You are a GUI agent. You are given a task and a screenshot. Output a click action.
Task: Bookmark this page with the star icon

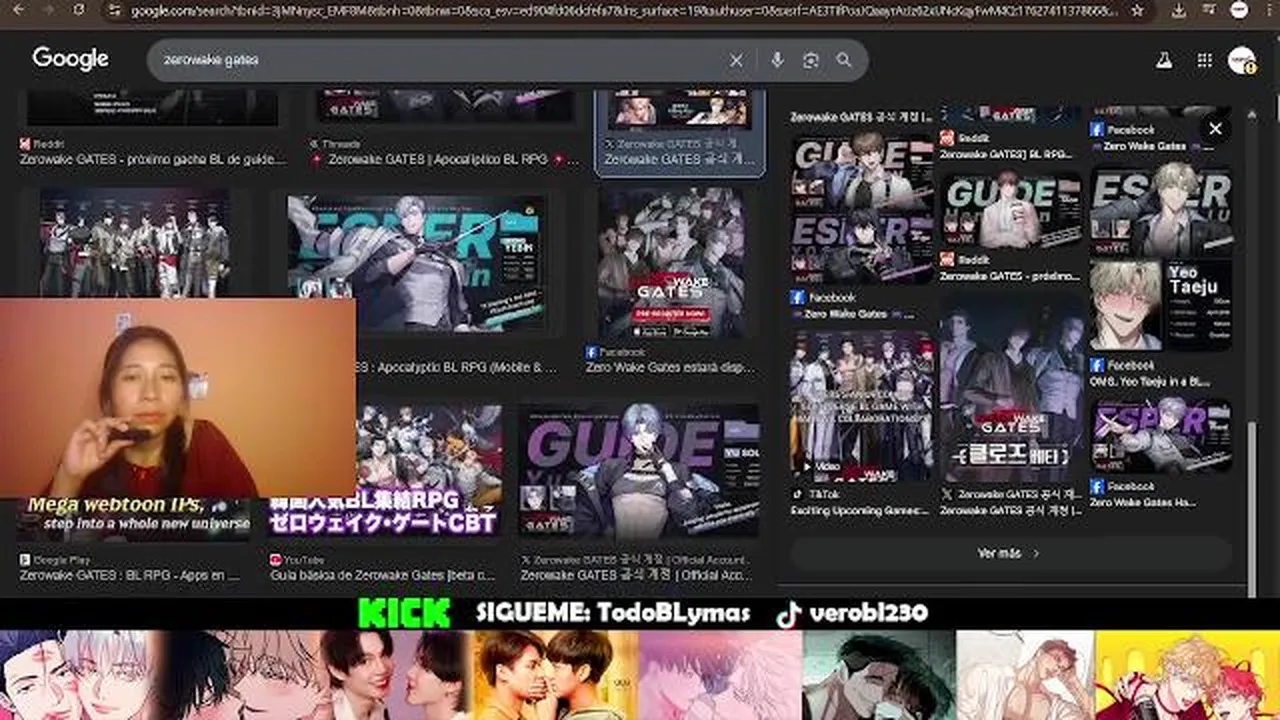click(1137, 10)
